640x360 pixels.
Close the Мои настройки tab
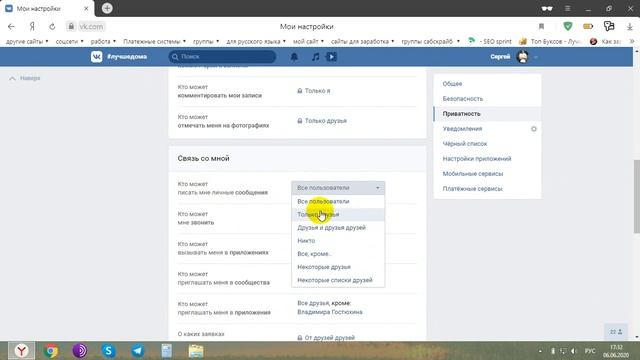tap(86, 8)
